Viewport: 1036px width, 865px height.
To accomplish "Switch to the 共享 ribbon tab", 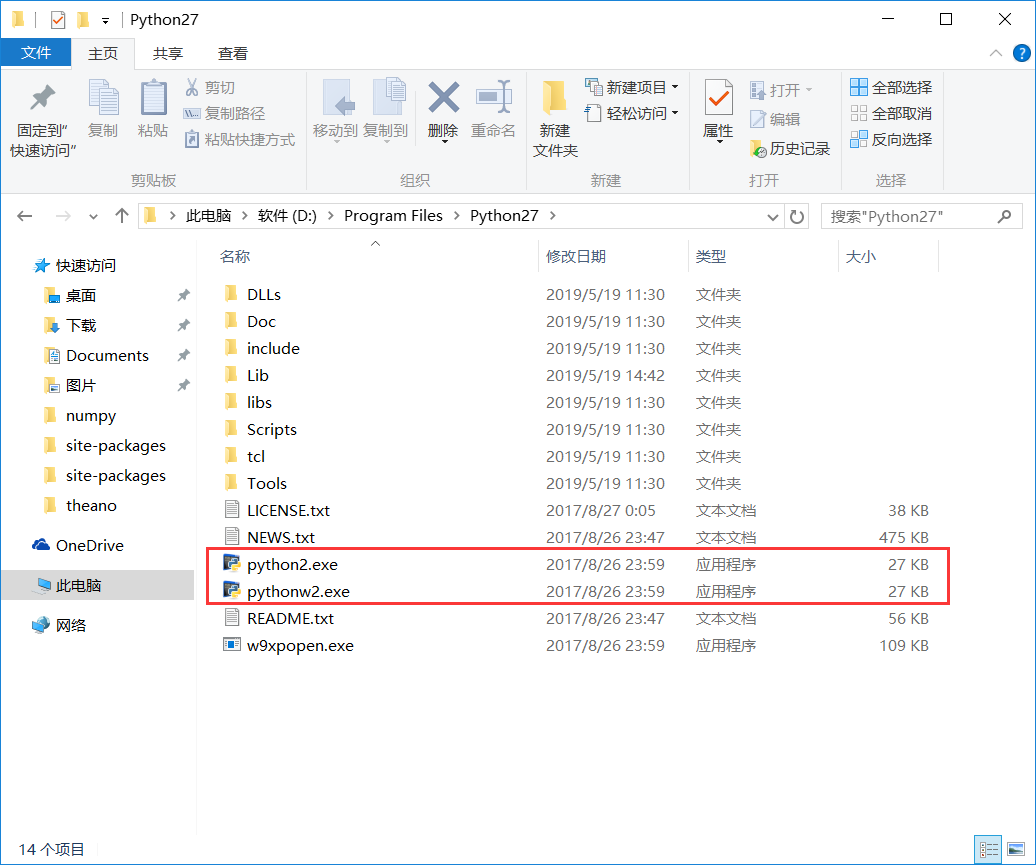I will pos(169,53).
